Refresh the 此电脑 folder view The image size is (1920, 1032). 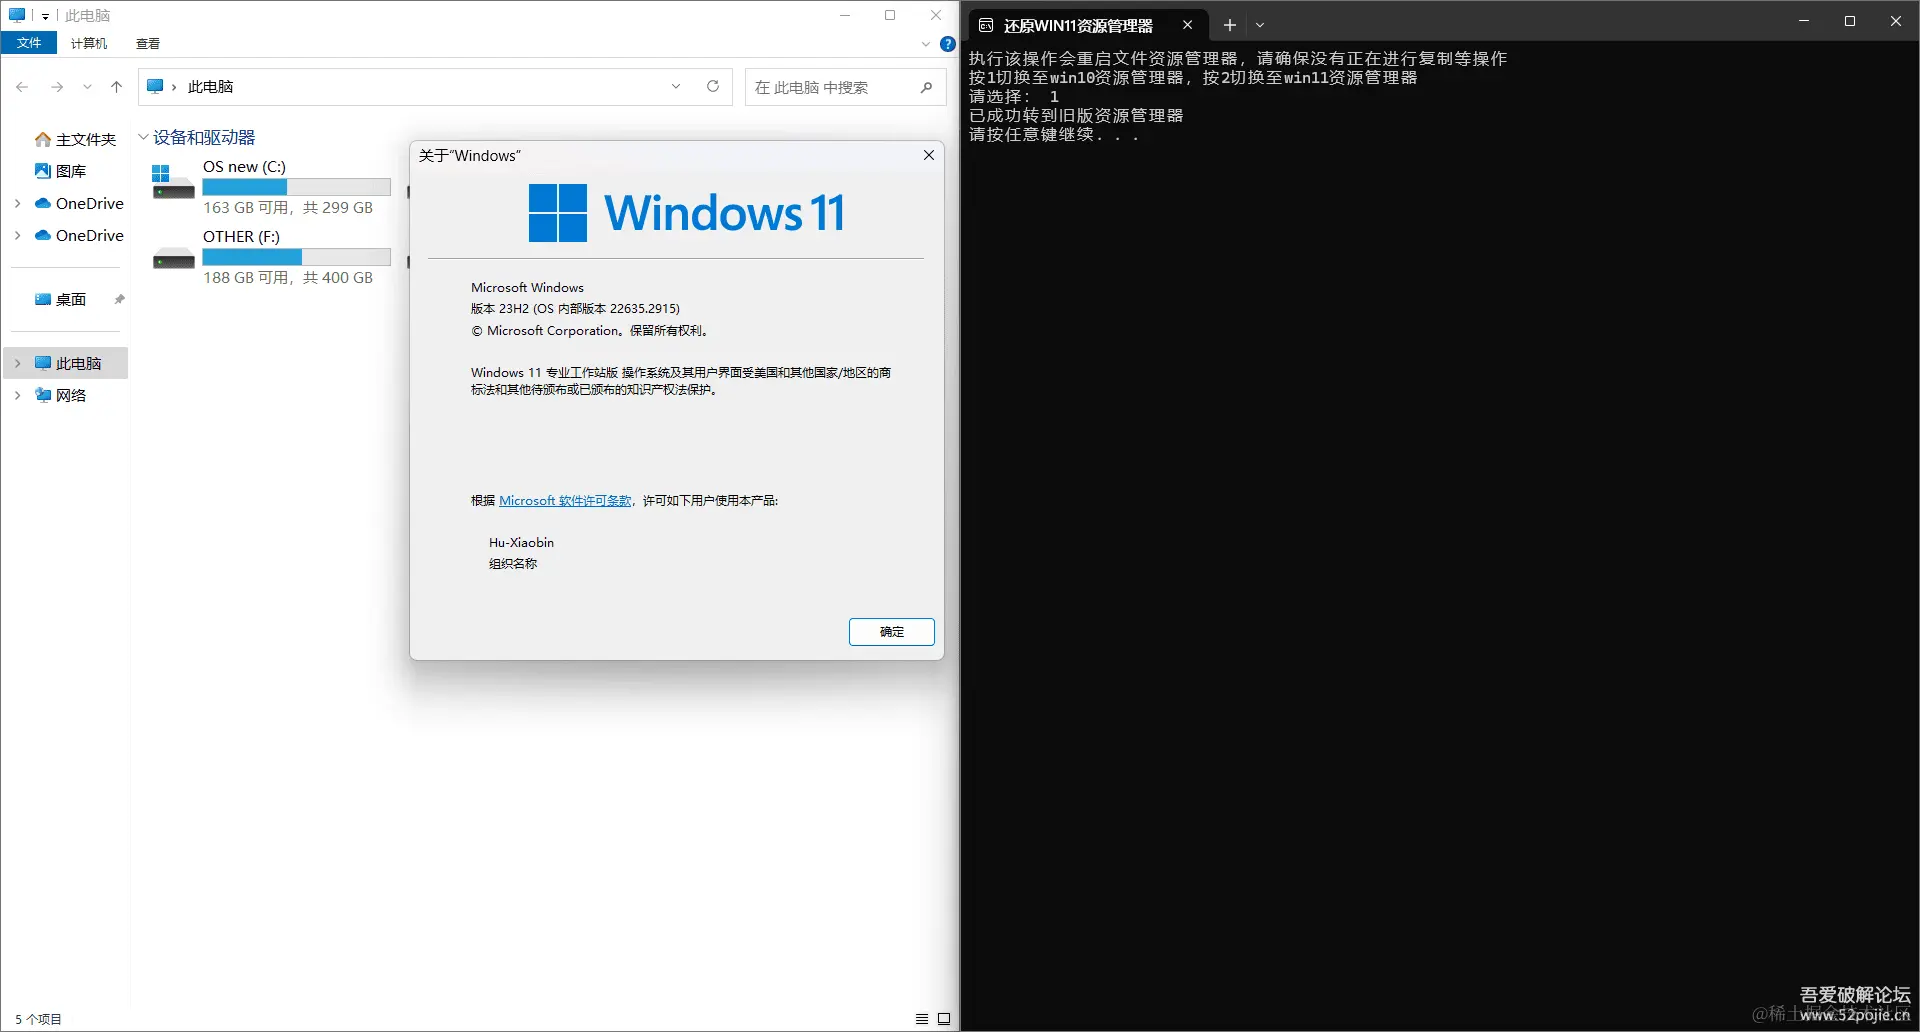pyautogui.click(x=713, y=87)
